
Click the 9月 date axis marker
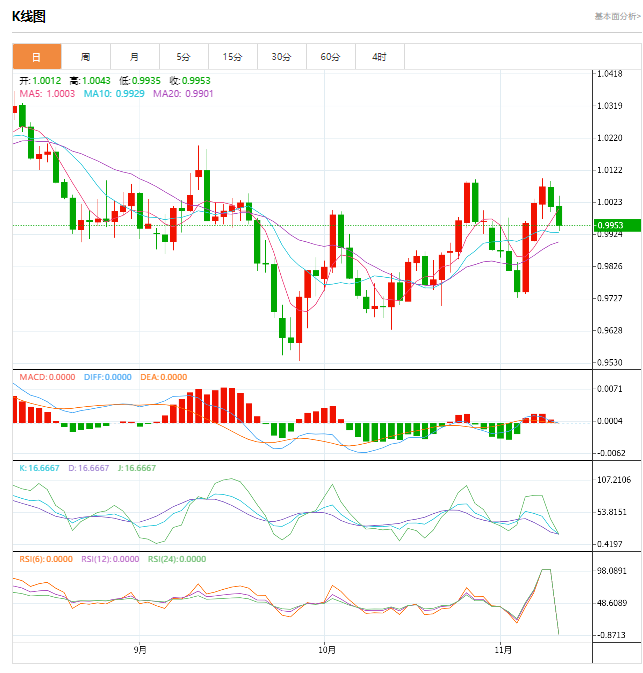[x=140, y=649]
